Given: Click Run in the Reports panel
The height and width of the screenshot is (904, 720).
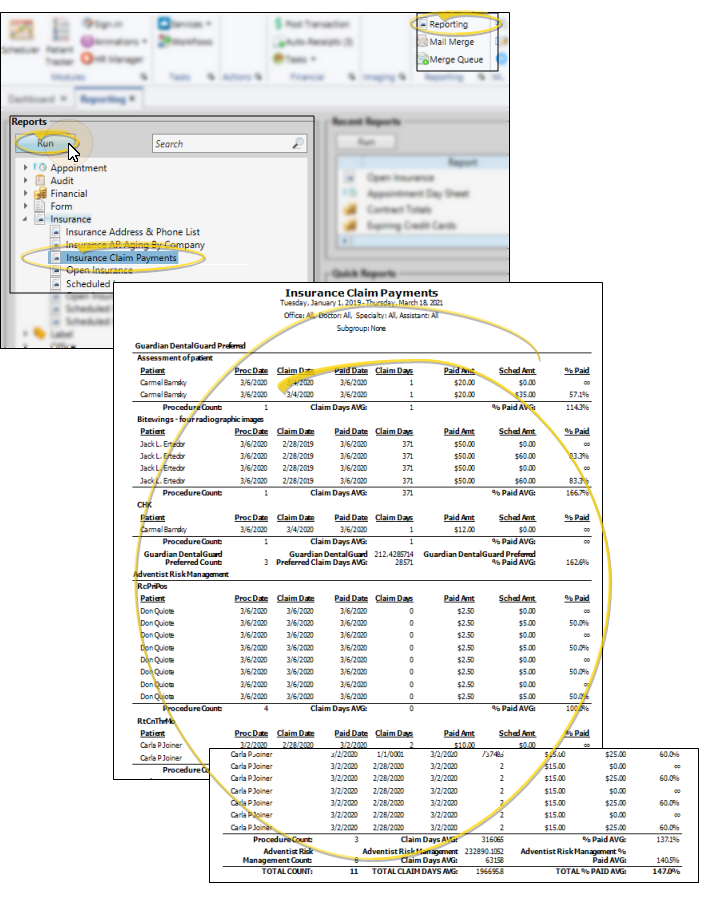Looking at the screenshot, I should [46, 143].
